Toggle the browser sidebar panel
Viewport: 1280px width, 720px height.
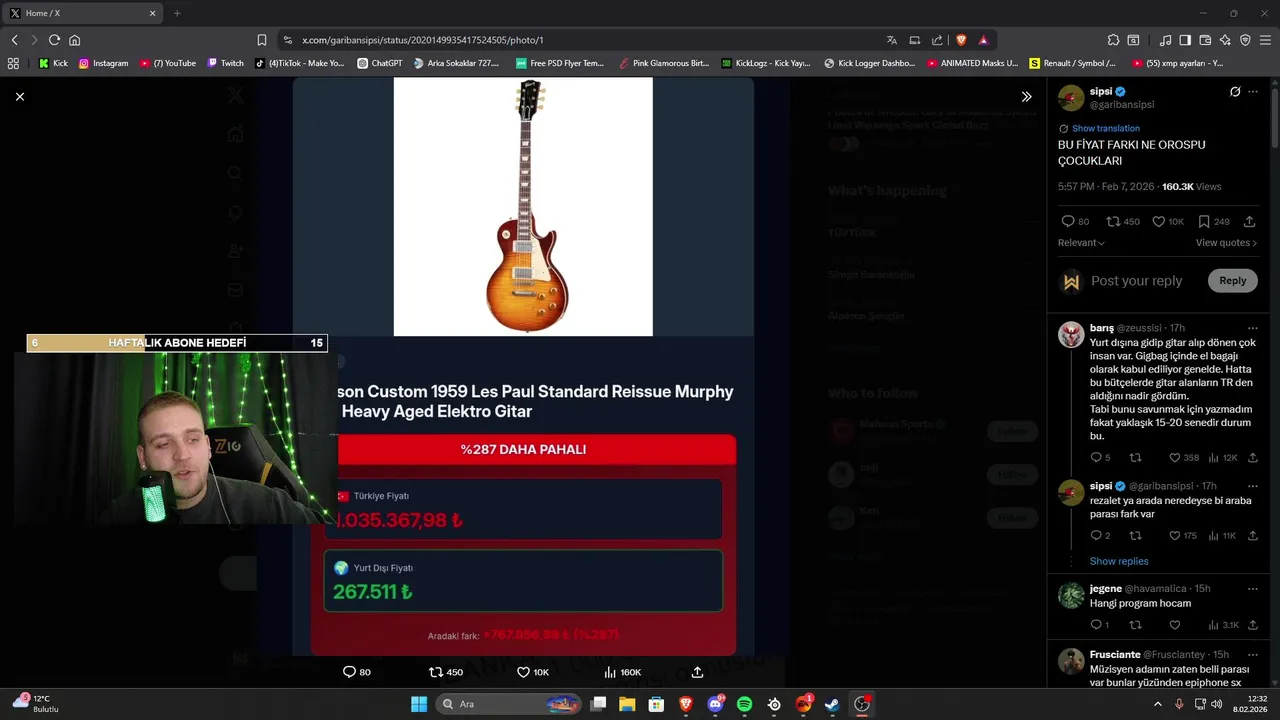[1185, 40]
